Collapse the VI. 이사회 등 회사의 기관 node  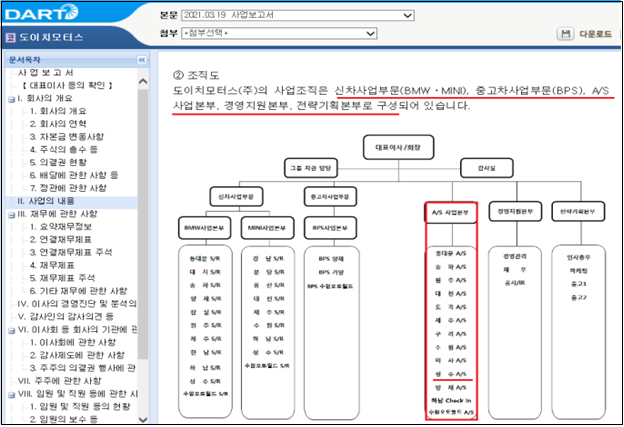click(12, 330)
